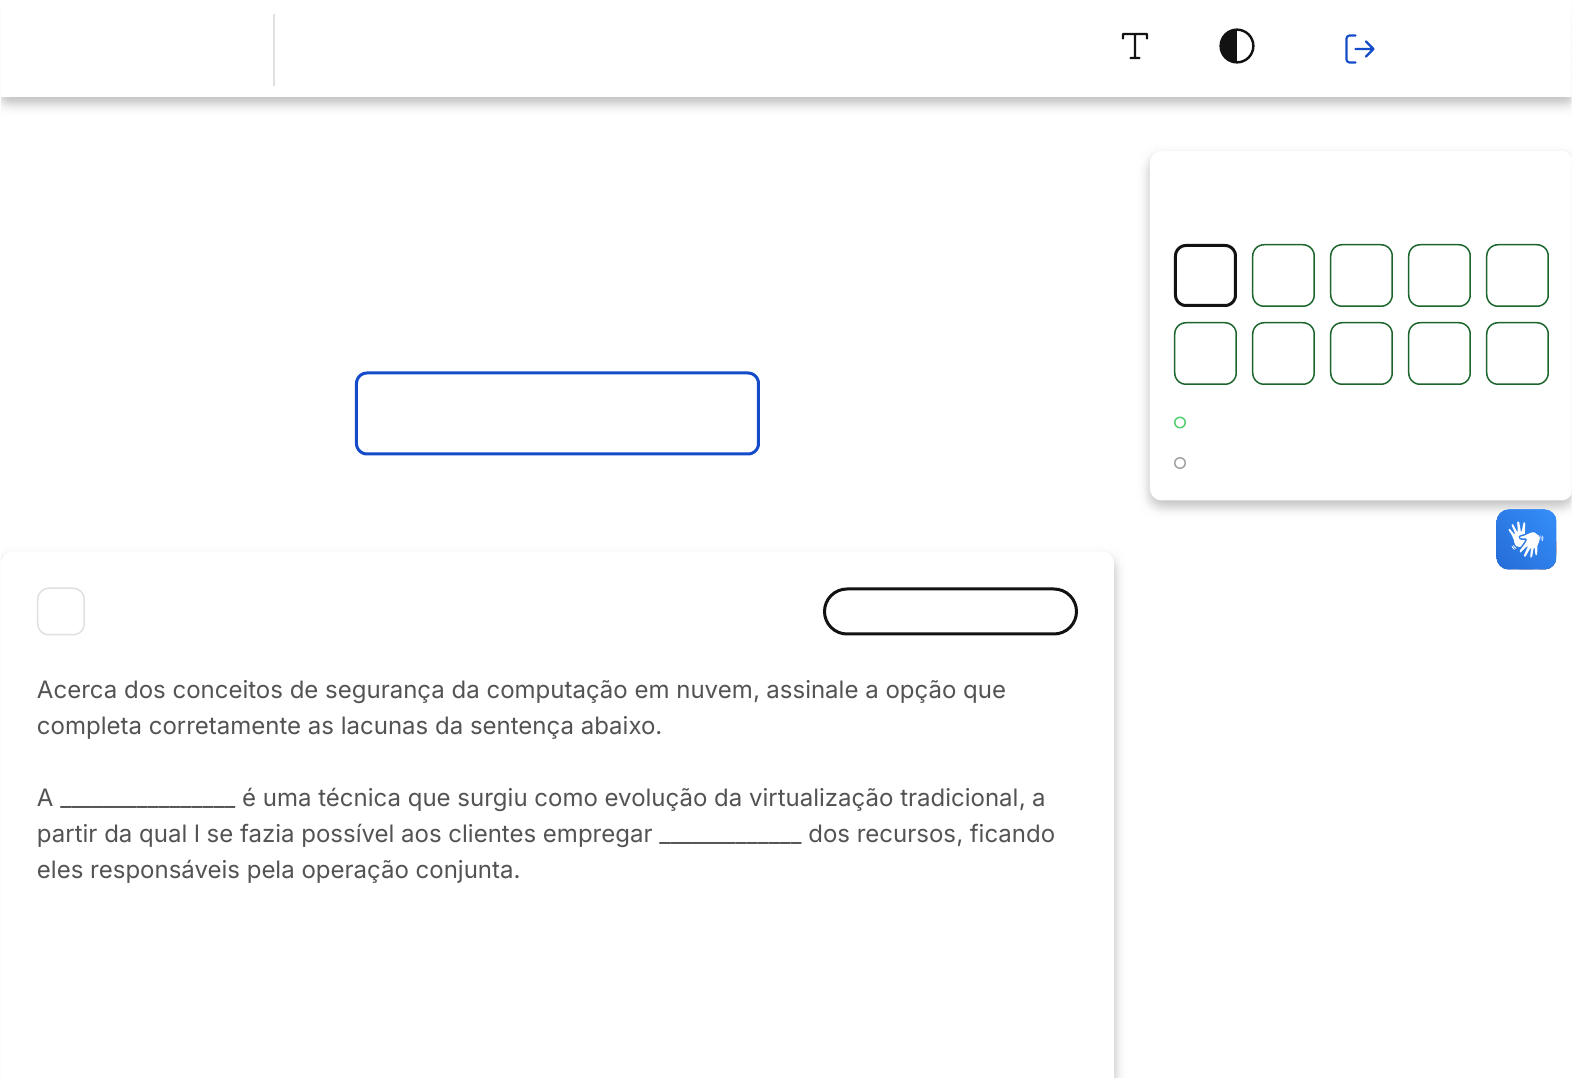Tick the small square box atop question card
Viewport: 1572px width, 1079px height.
tap(61, 611)
